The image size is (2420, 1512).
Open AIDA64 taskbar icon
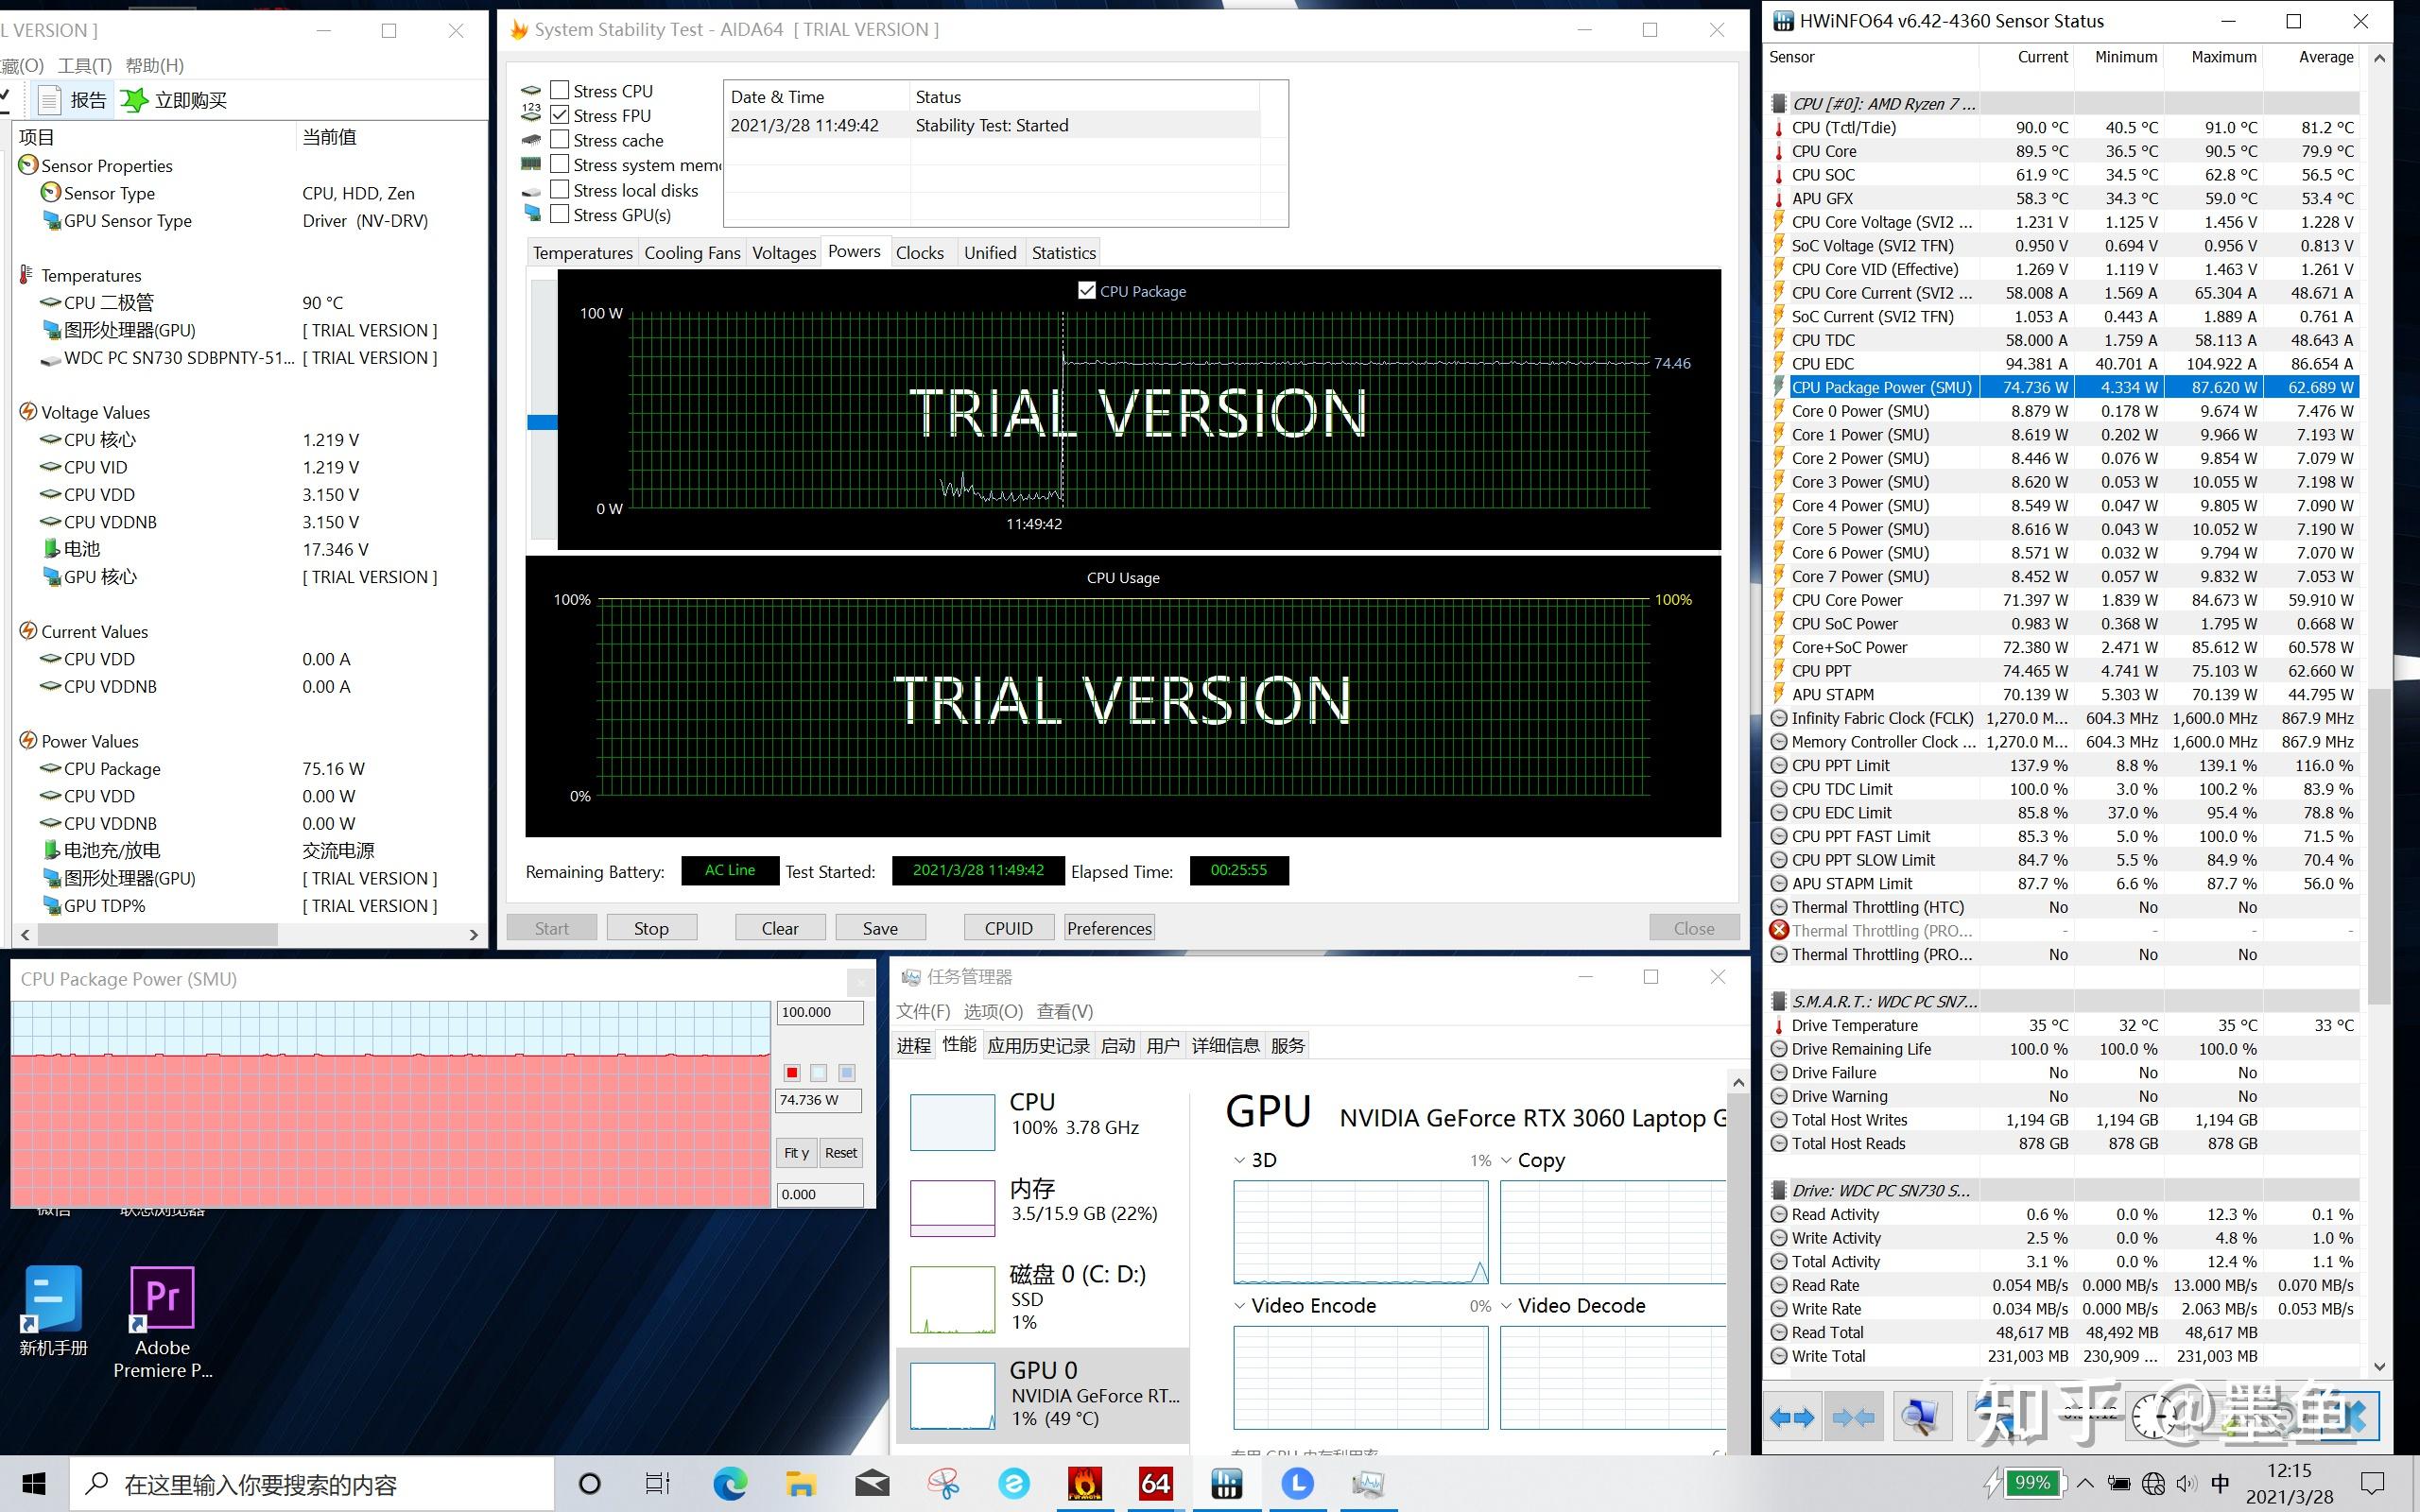[x=1155, y=1484]
